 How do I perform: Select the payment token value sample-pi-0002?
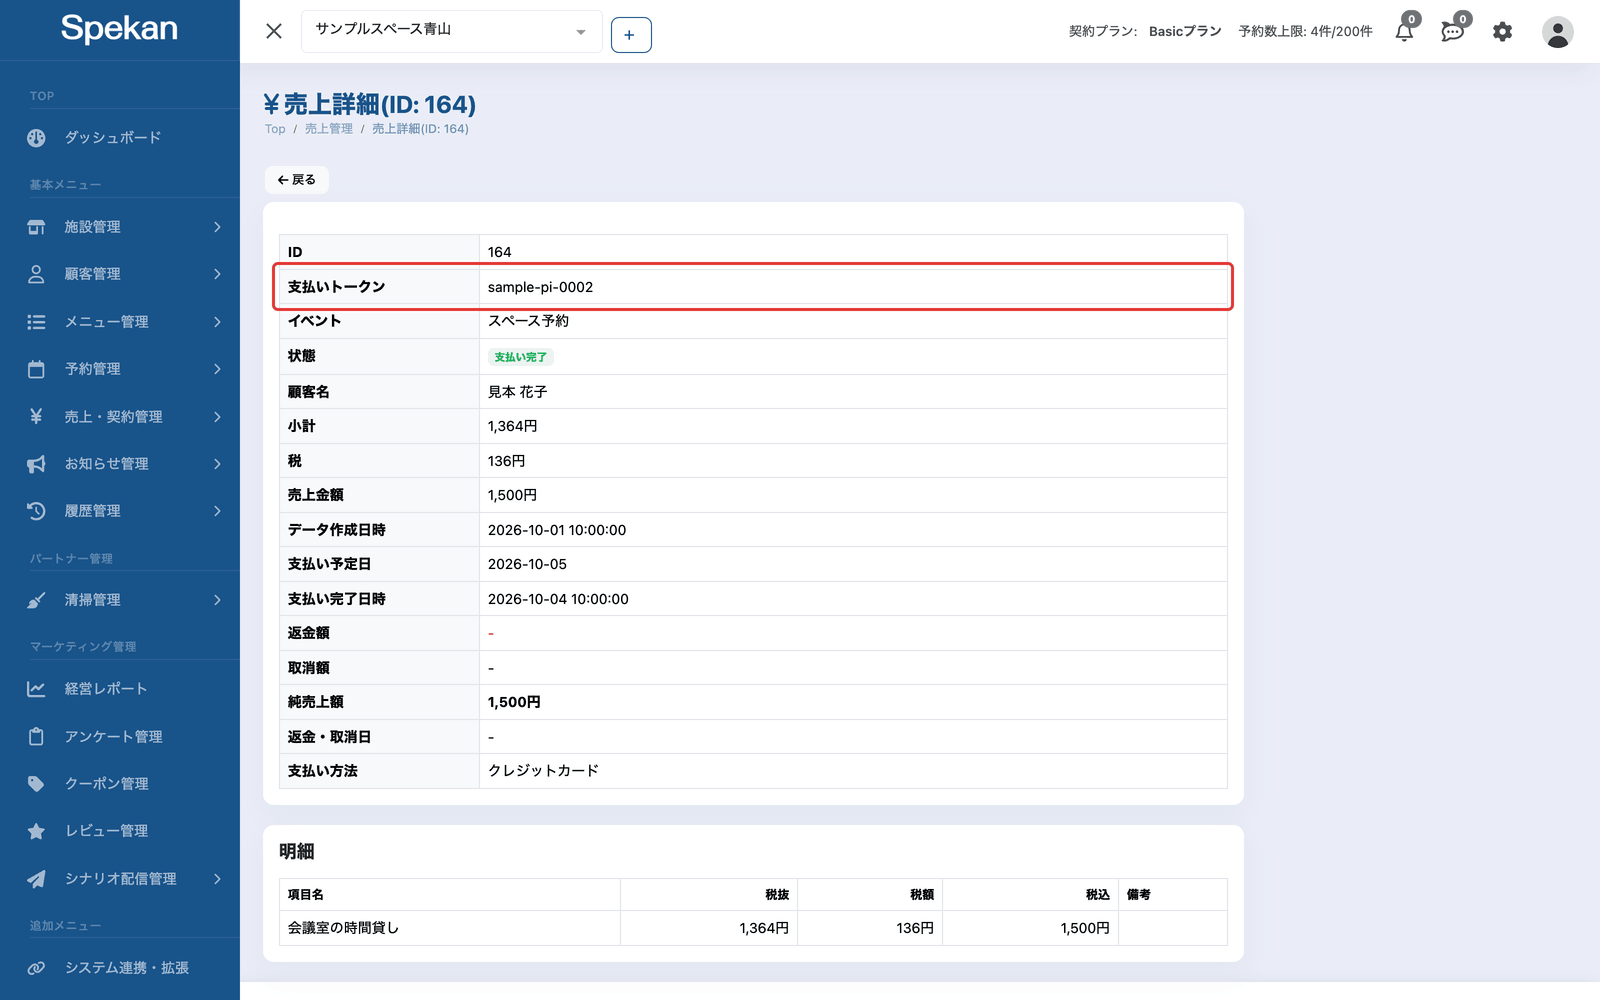(x=540, y=287)
